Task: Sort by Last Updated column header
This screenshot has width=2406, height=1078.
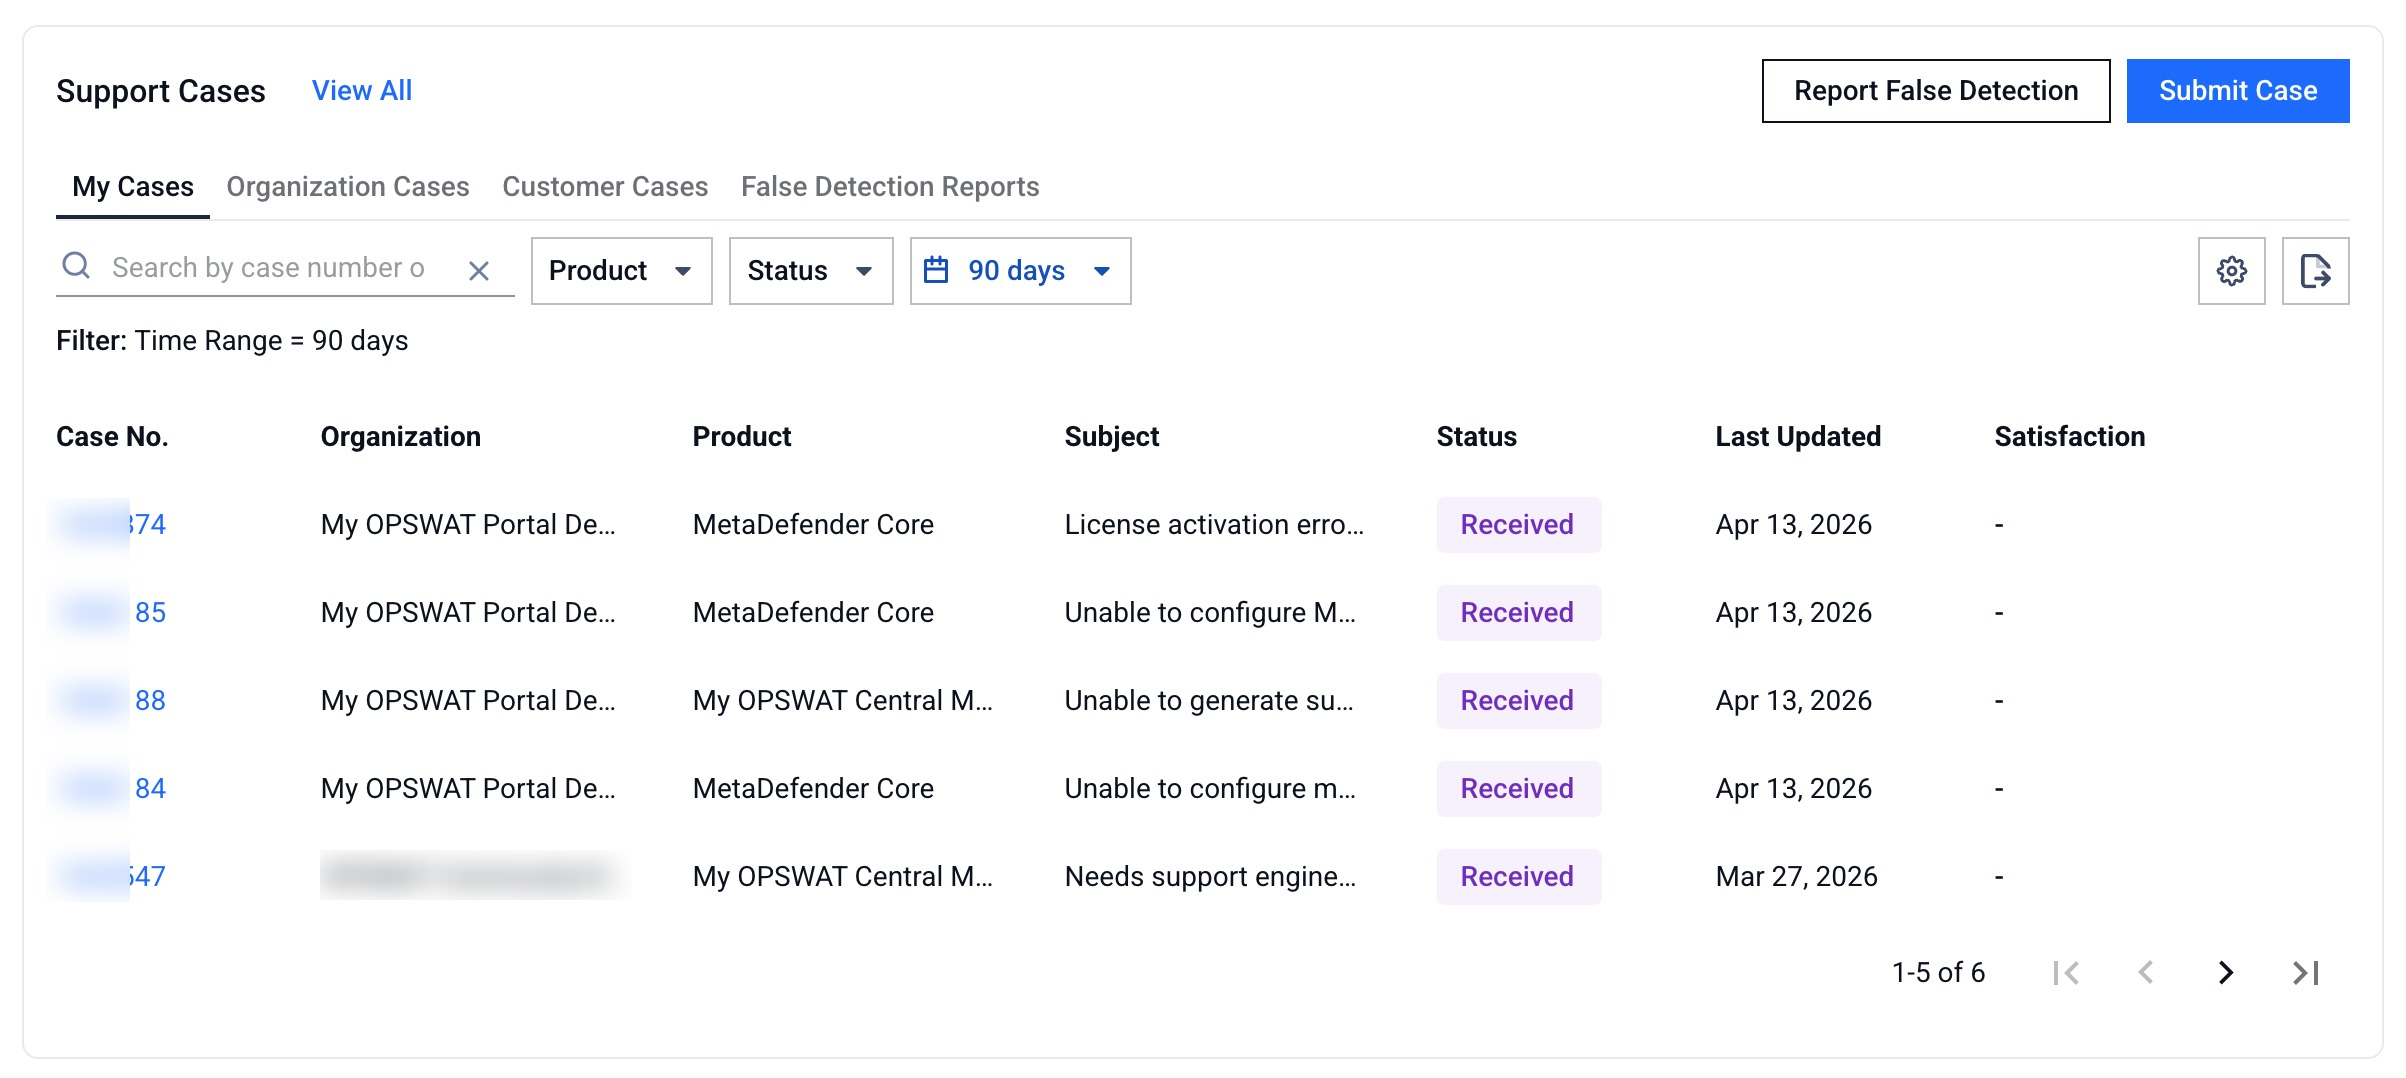Action: pyautogui.click(x=1797, y=437)
